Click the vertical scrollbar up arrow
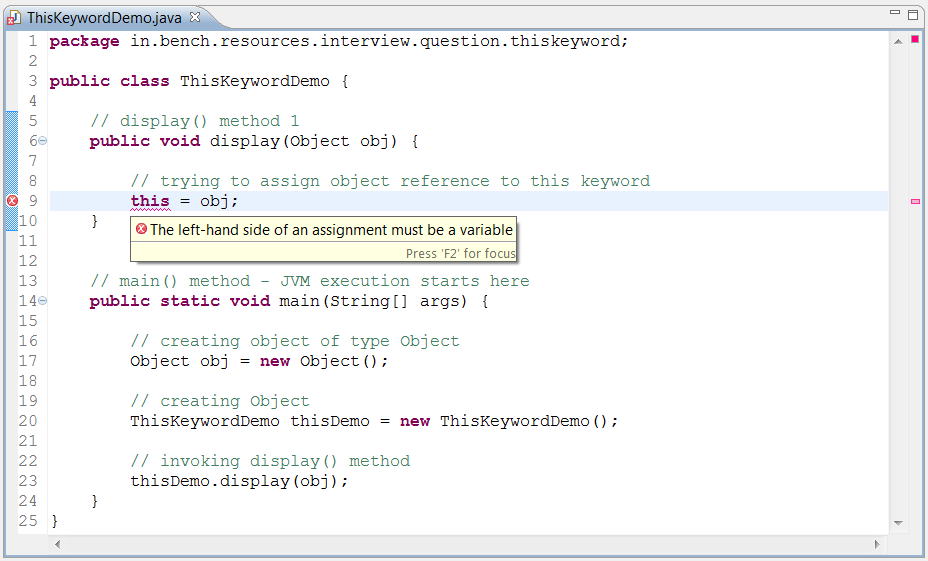 (x=898, y=41)
